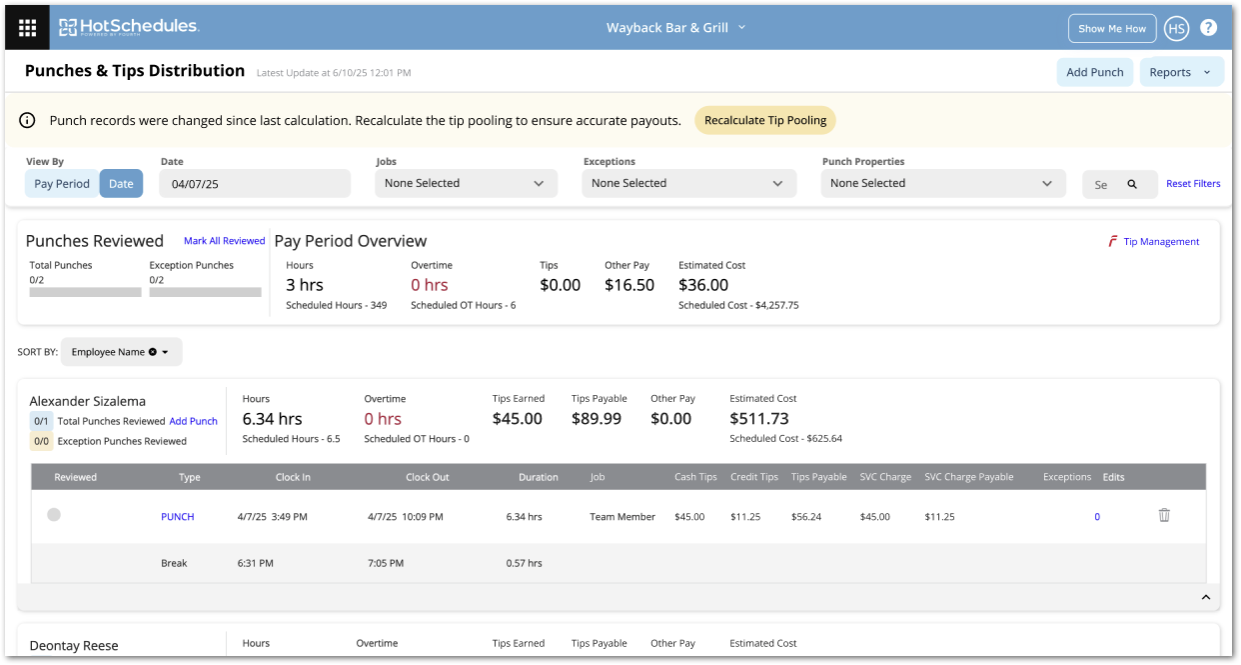Viewport: 1241px width, 665px height.
Task: Open the HS user profile avatar
Action: click(x=1176, y=28)
